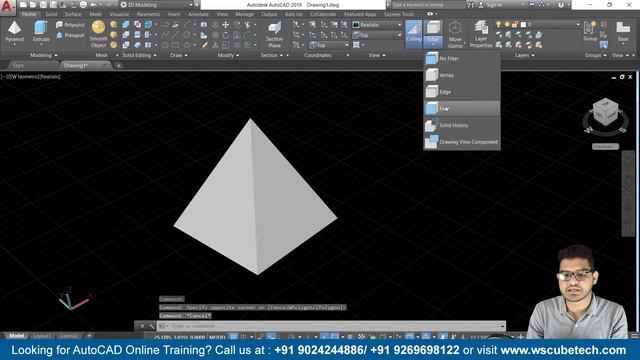Open the Realistic visual style dropdown
The width and height of the screenshot is (640, 360).
coord(377,24)
